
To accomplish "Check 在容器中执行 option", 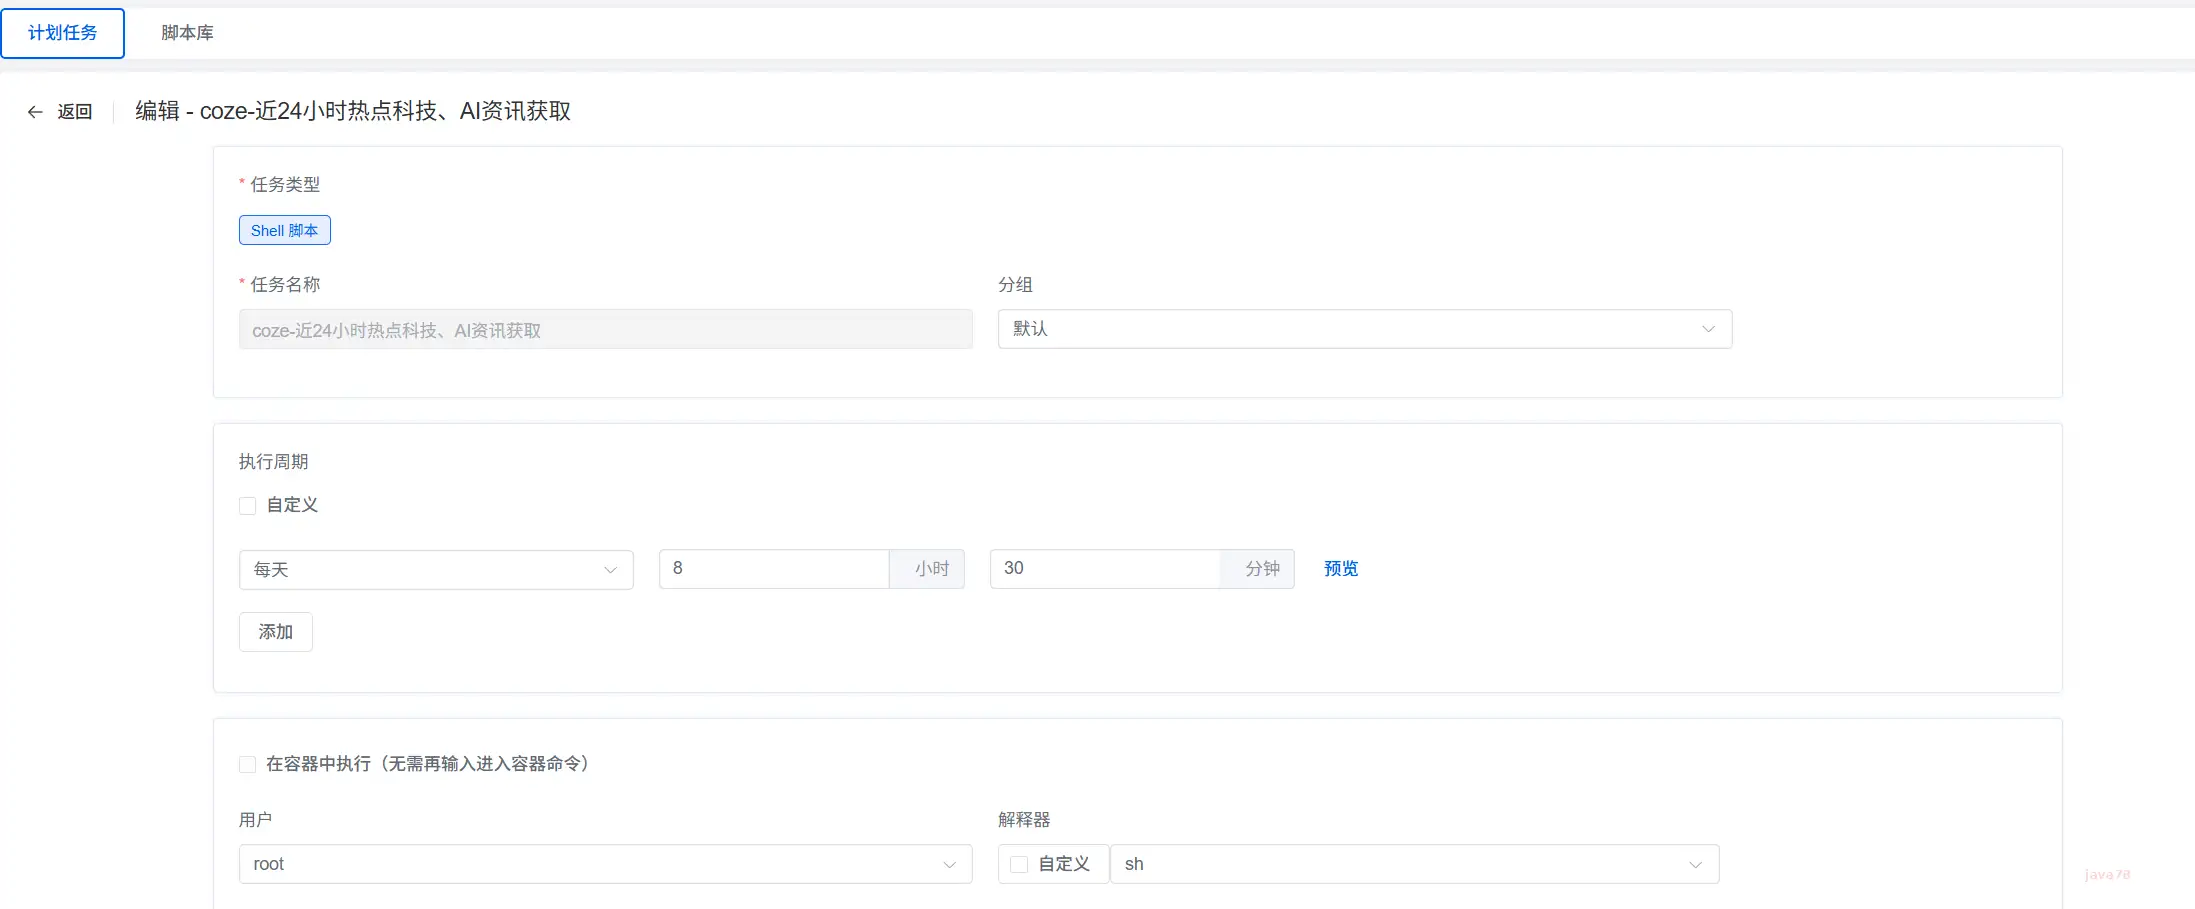I will (x=248, y=765).
